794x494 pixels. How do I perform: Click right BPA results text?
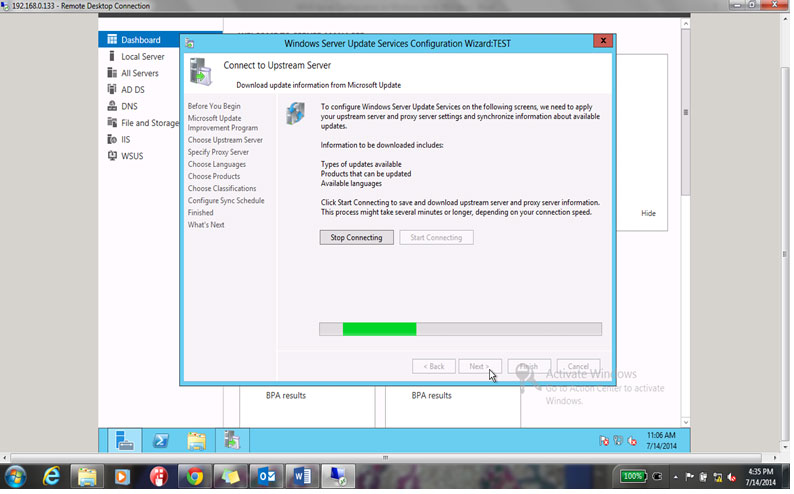(431, 396)
